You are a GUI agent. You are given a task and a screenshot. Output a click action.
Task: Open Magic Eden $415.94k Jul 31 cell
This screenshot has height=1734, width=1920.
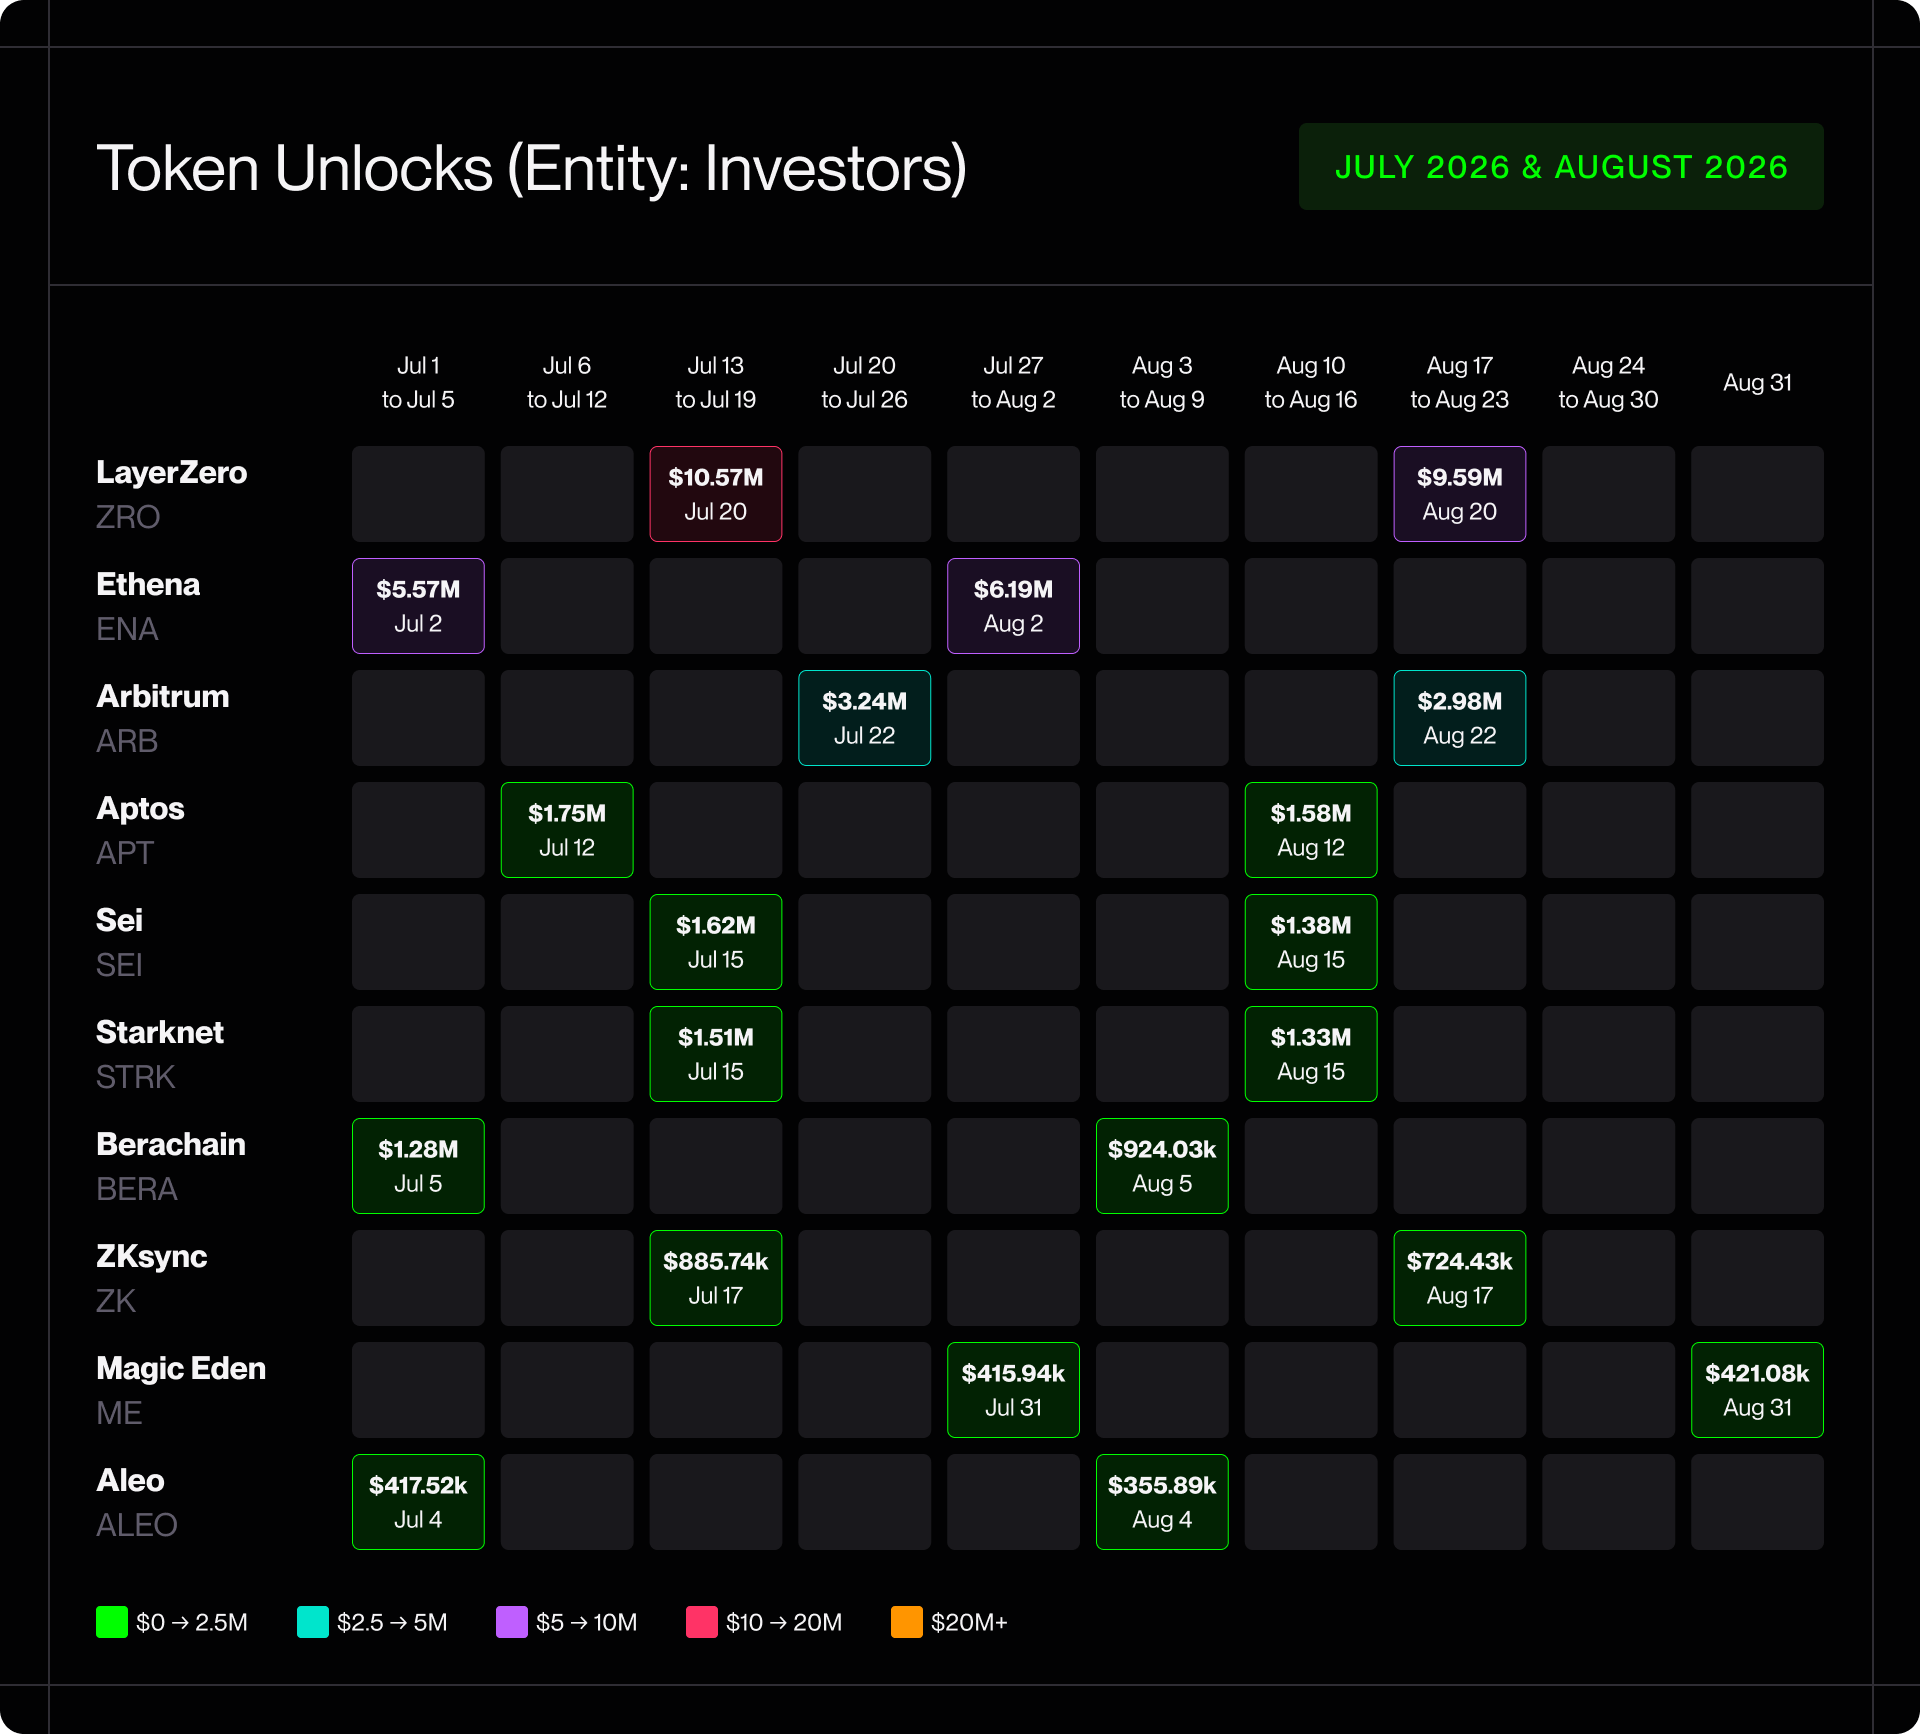click(1013, 1390)
